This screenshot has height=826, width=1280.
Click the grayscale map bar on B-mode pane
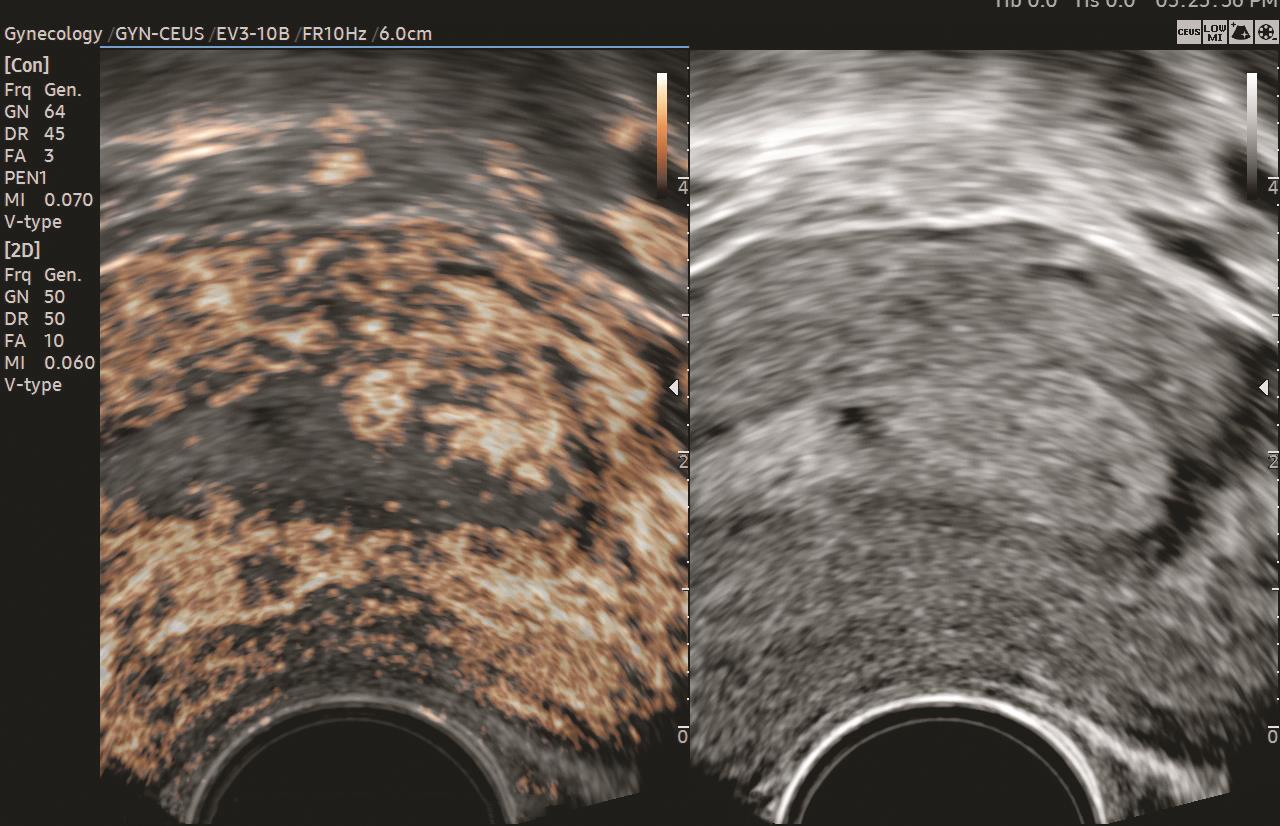1252,134
